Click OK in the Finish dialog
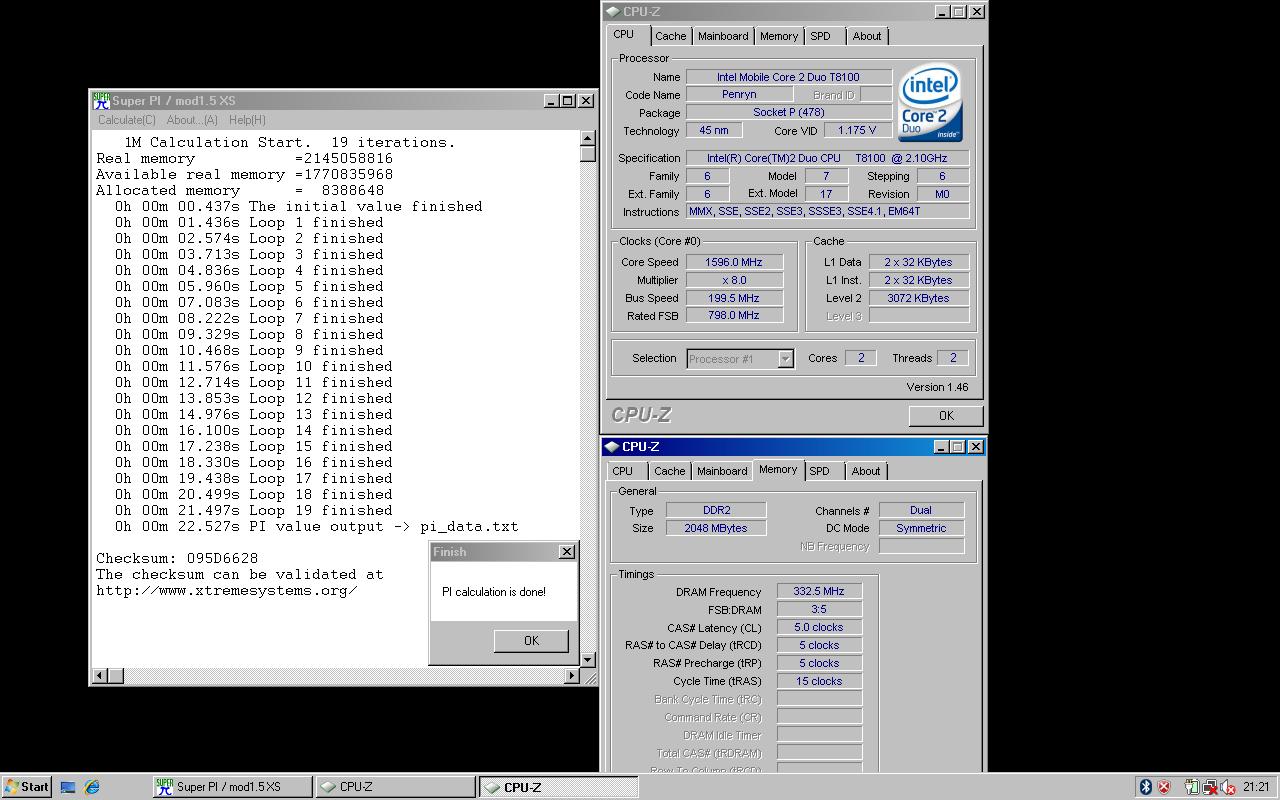Image resolution: width=1280 pixels, height=800 pixels. pyautogui.click(x=531, y=641)
